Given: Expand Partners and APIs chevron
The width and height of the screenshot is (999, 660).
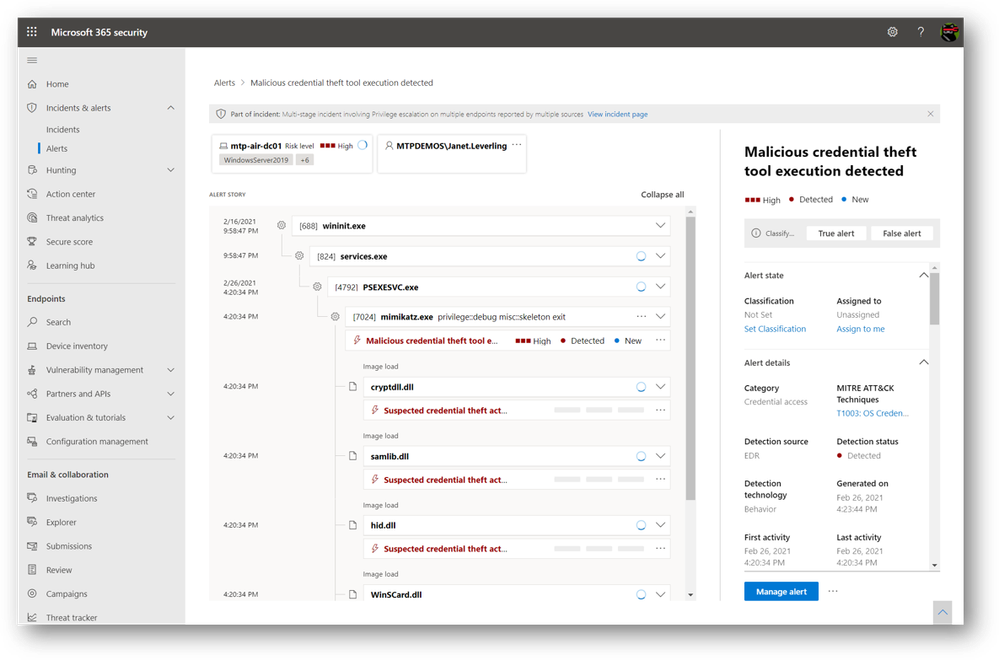Looking at the screenshot, I should coord(171,394).
